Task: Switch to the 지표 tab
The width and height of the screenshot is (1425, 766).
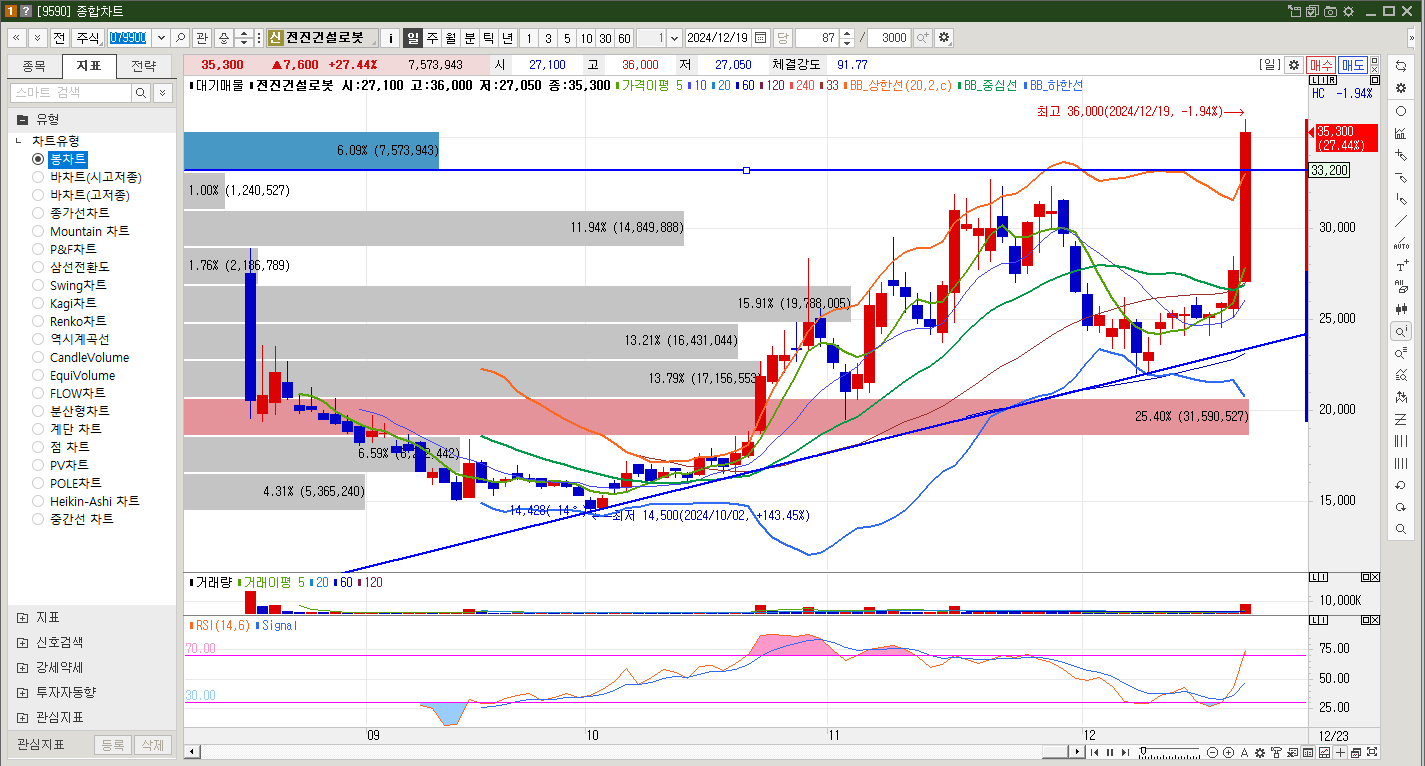Action: pyautogui.click(x=89, y=66)
